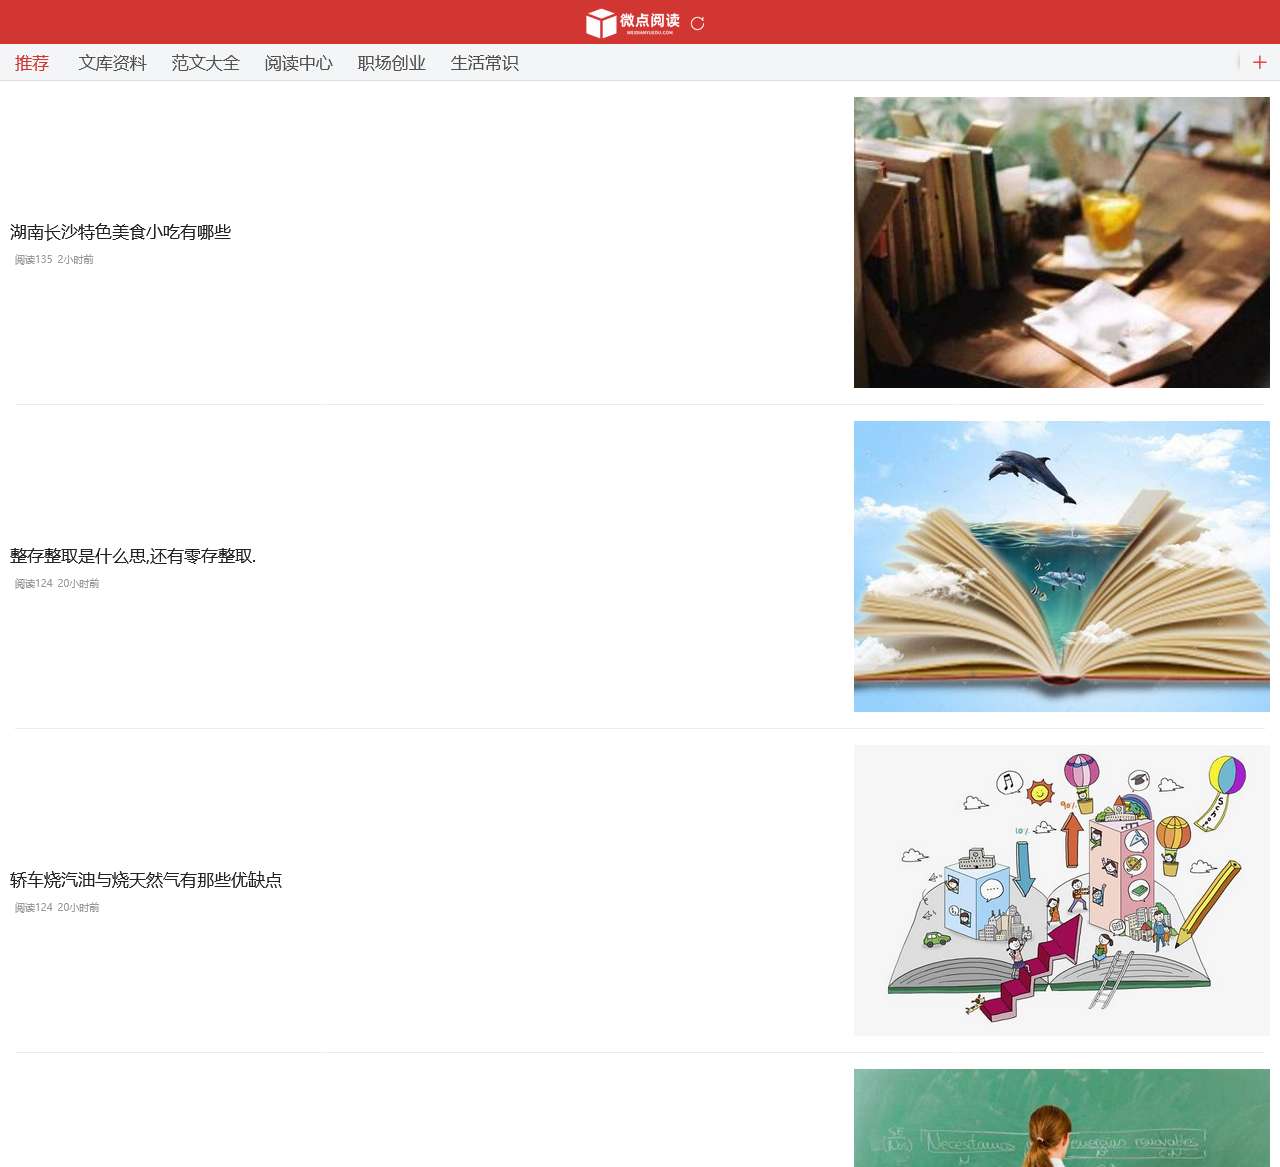Read article 整存整取是什么思,还有零存整取.
Viewport: 1280px width, 1167px height.
[133, 556]
